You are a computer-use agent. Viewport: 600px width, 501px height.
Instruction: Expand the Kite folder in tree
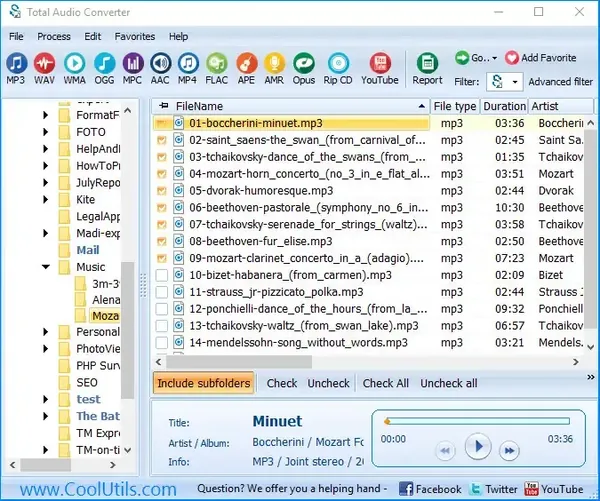46,199
